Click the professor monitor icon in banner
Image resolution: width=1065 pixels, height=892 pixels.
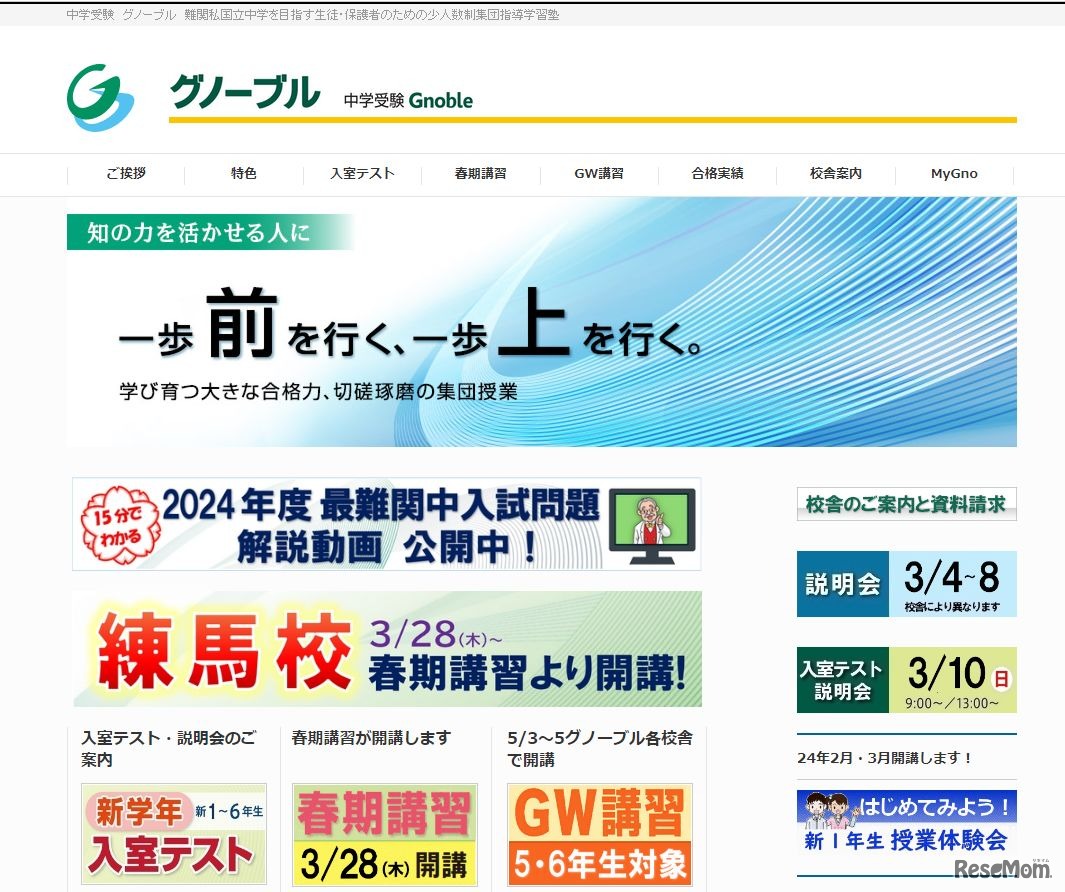point(652,525)
